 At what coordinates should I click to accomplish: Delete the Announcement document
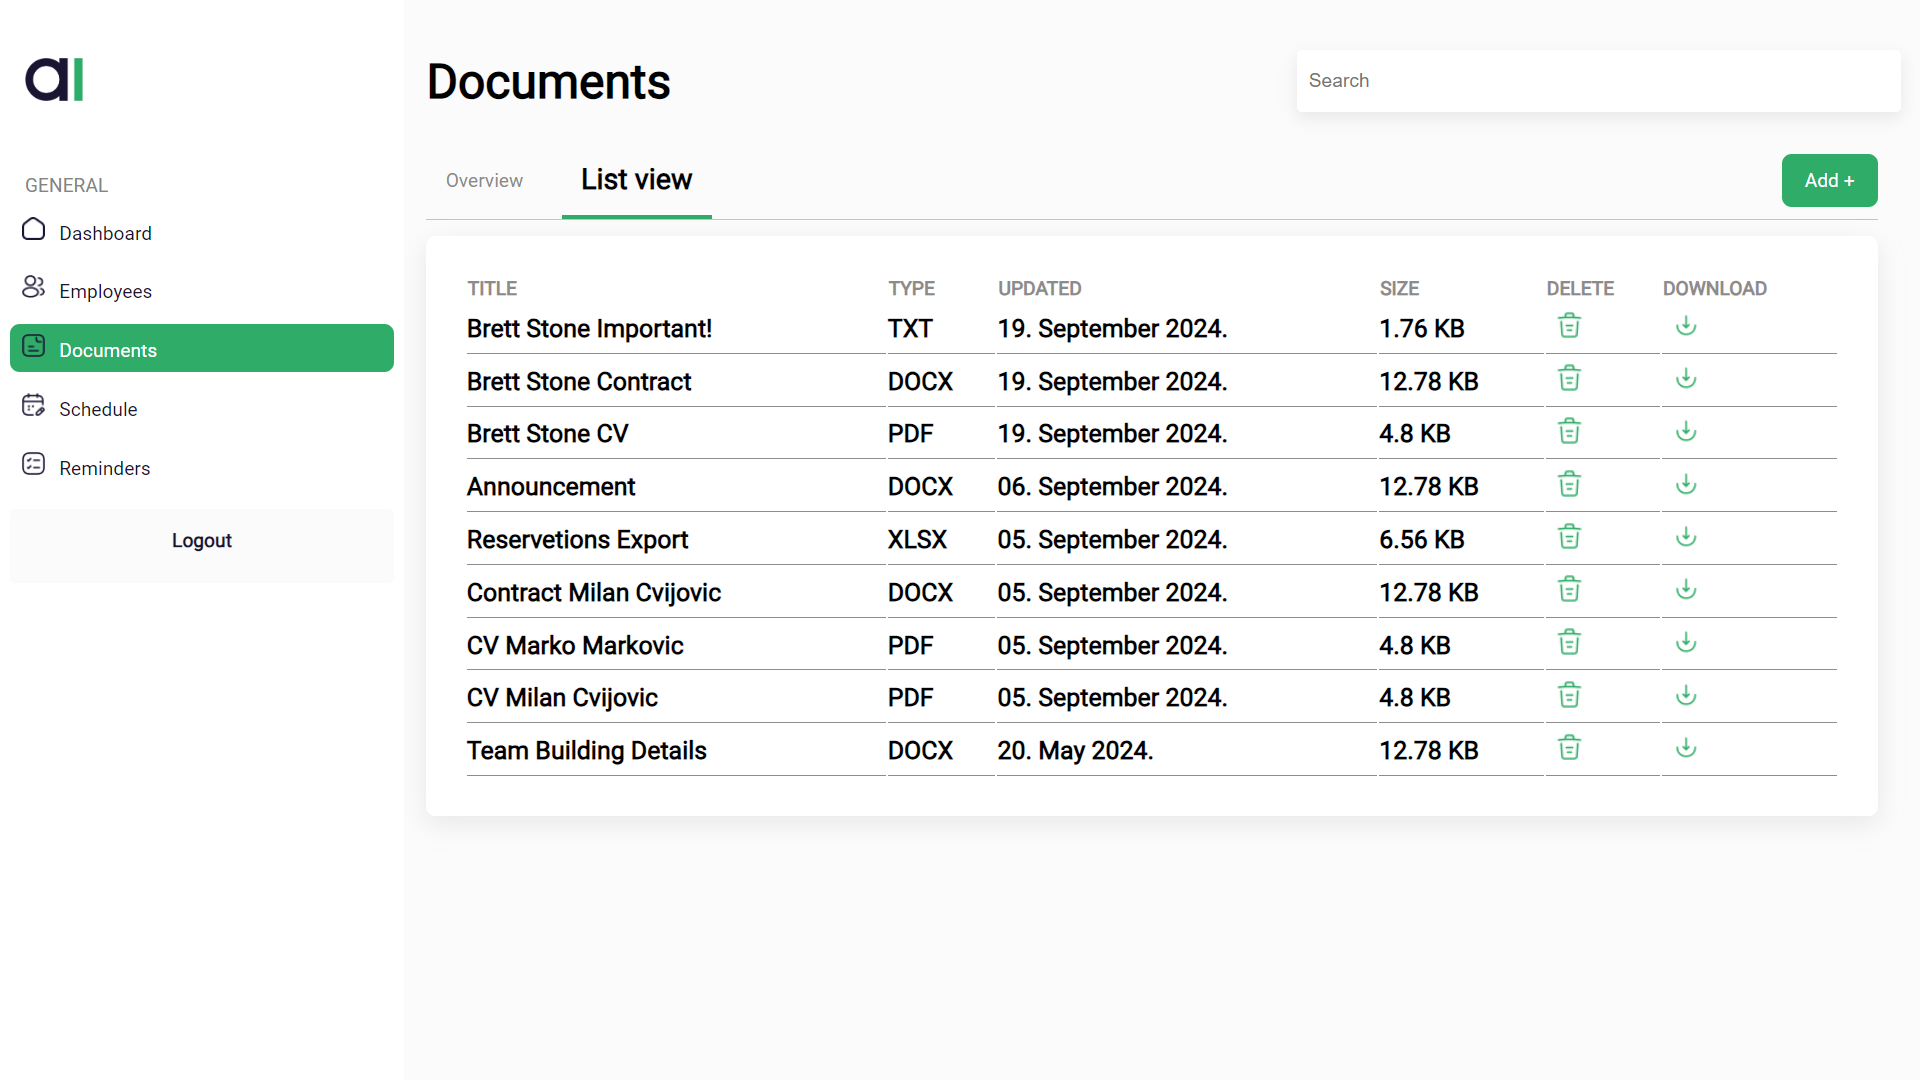coord(1569,485)
